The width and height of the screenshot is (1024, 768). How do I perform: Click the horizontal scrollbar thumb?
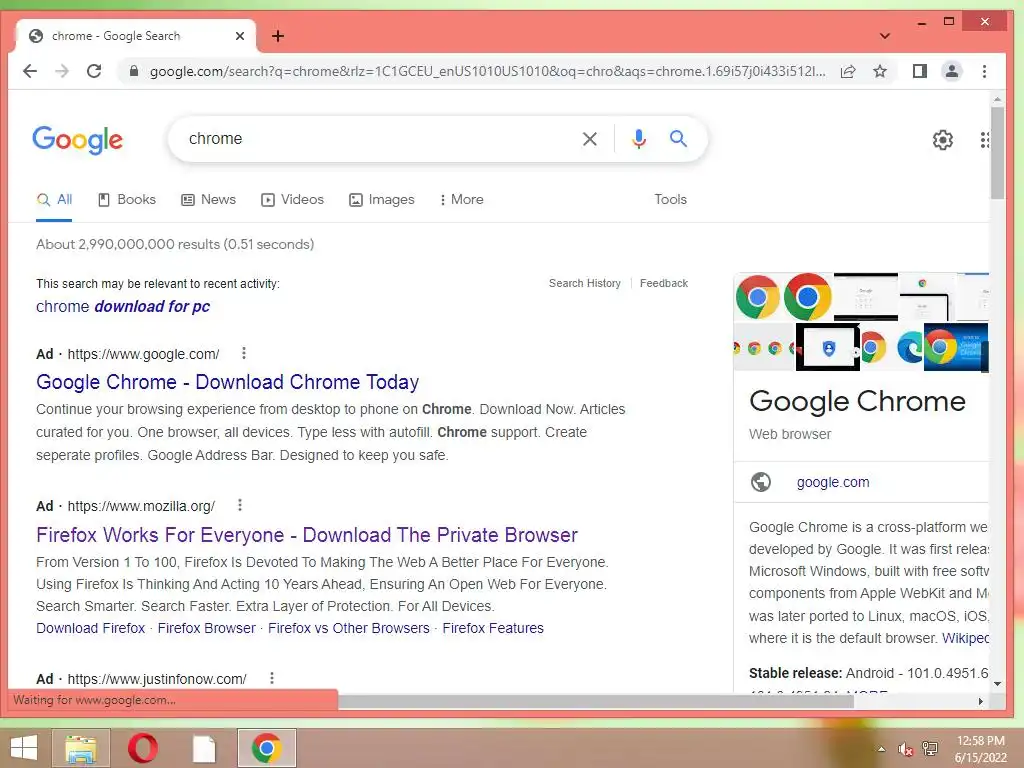(595, 701)
